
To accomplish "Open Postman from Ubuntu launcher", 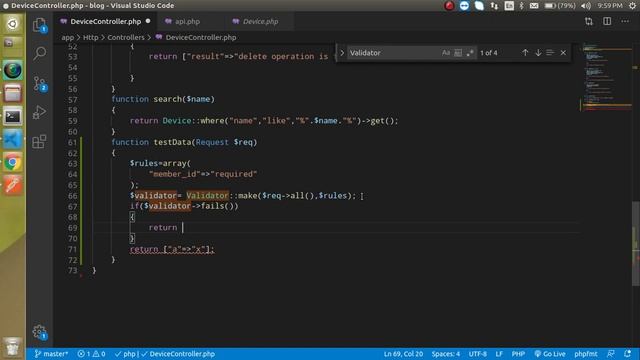I will pyautogui.click(x=13, y=185).
